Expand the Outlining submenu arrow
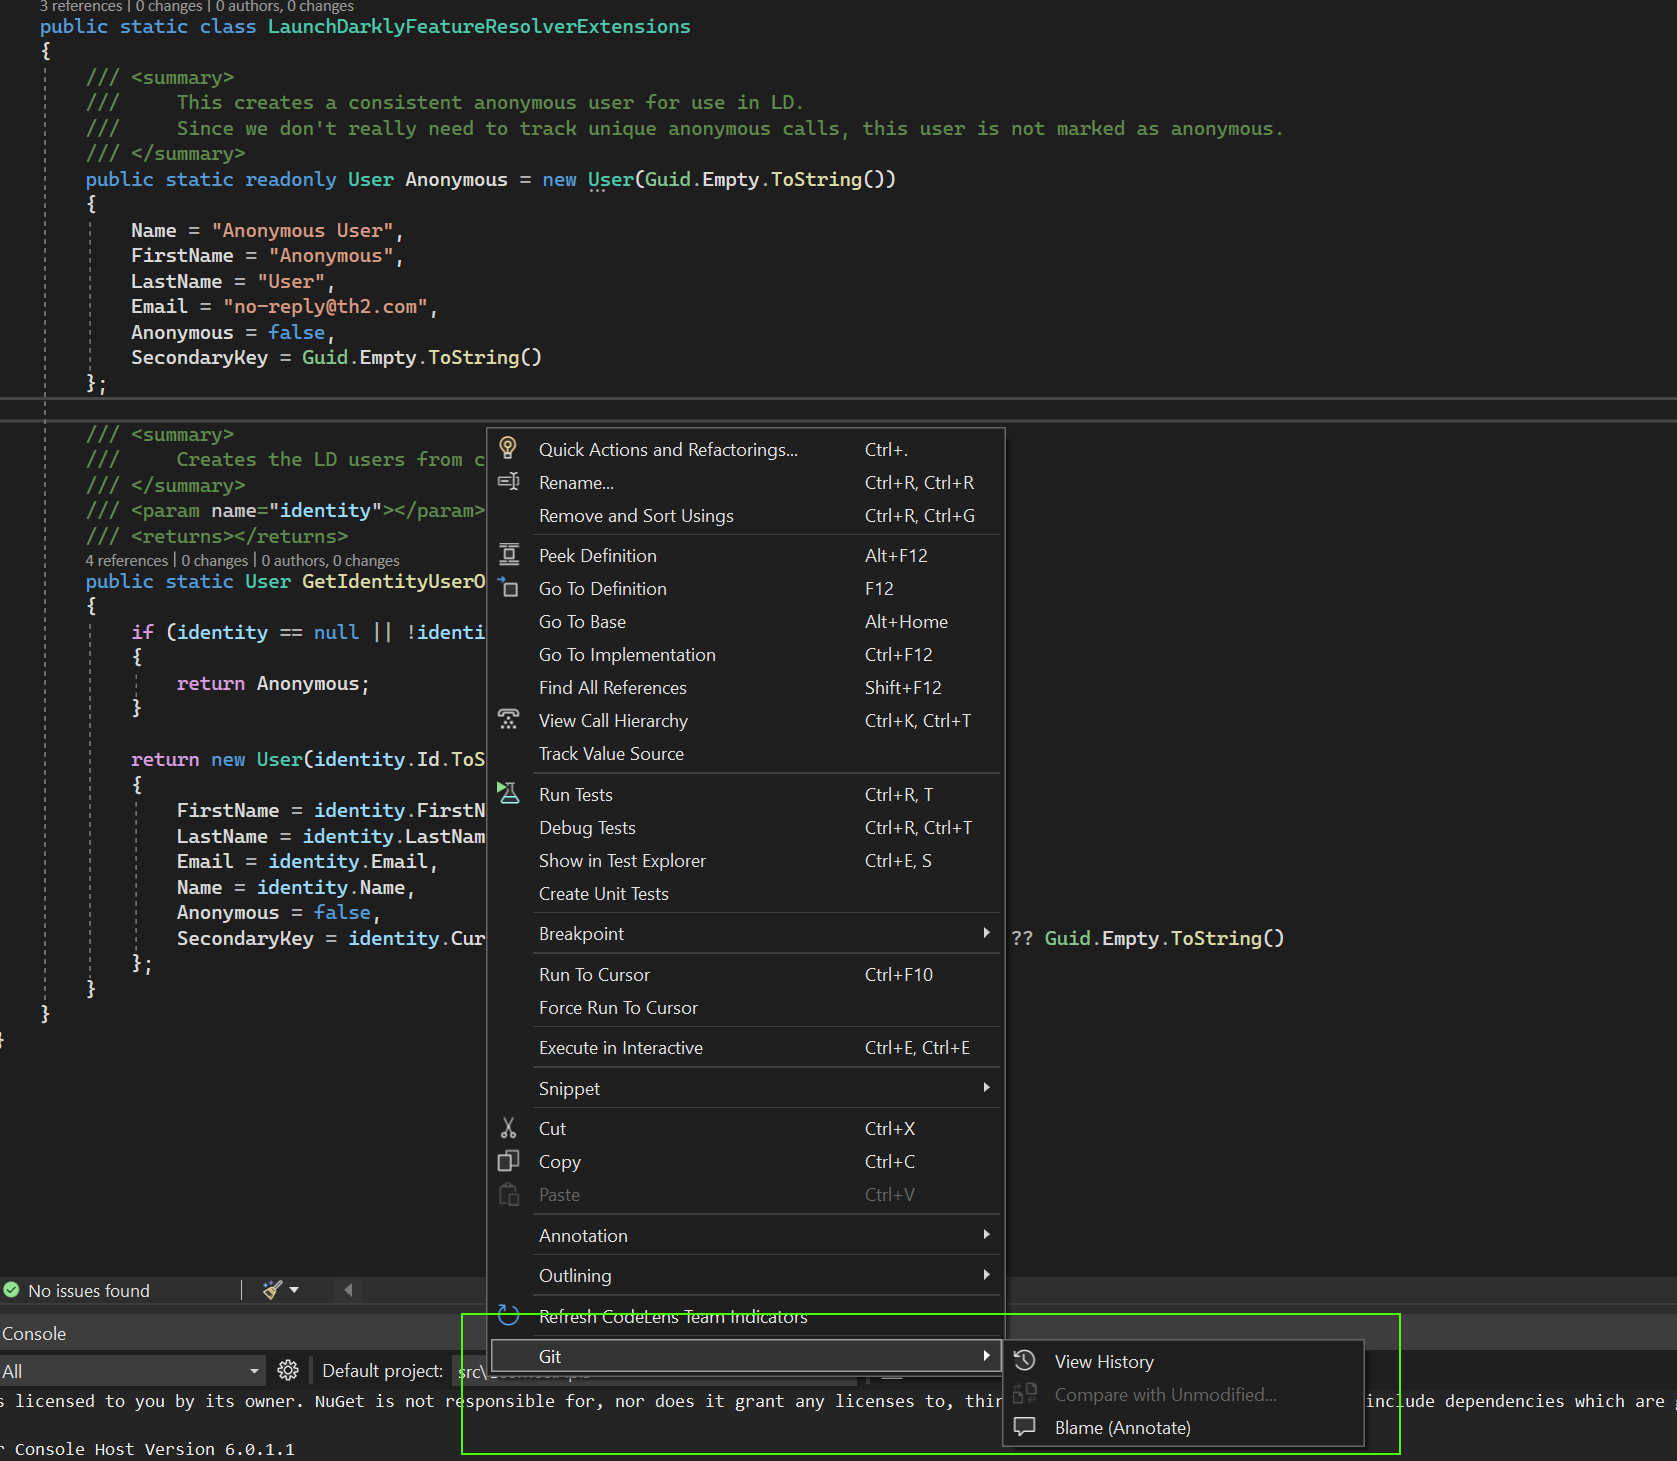Image resolution: width=1677 pixels, height=1461 pixels. (x=986, y=1275)
